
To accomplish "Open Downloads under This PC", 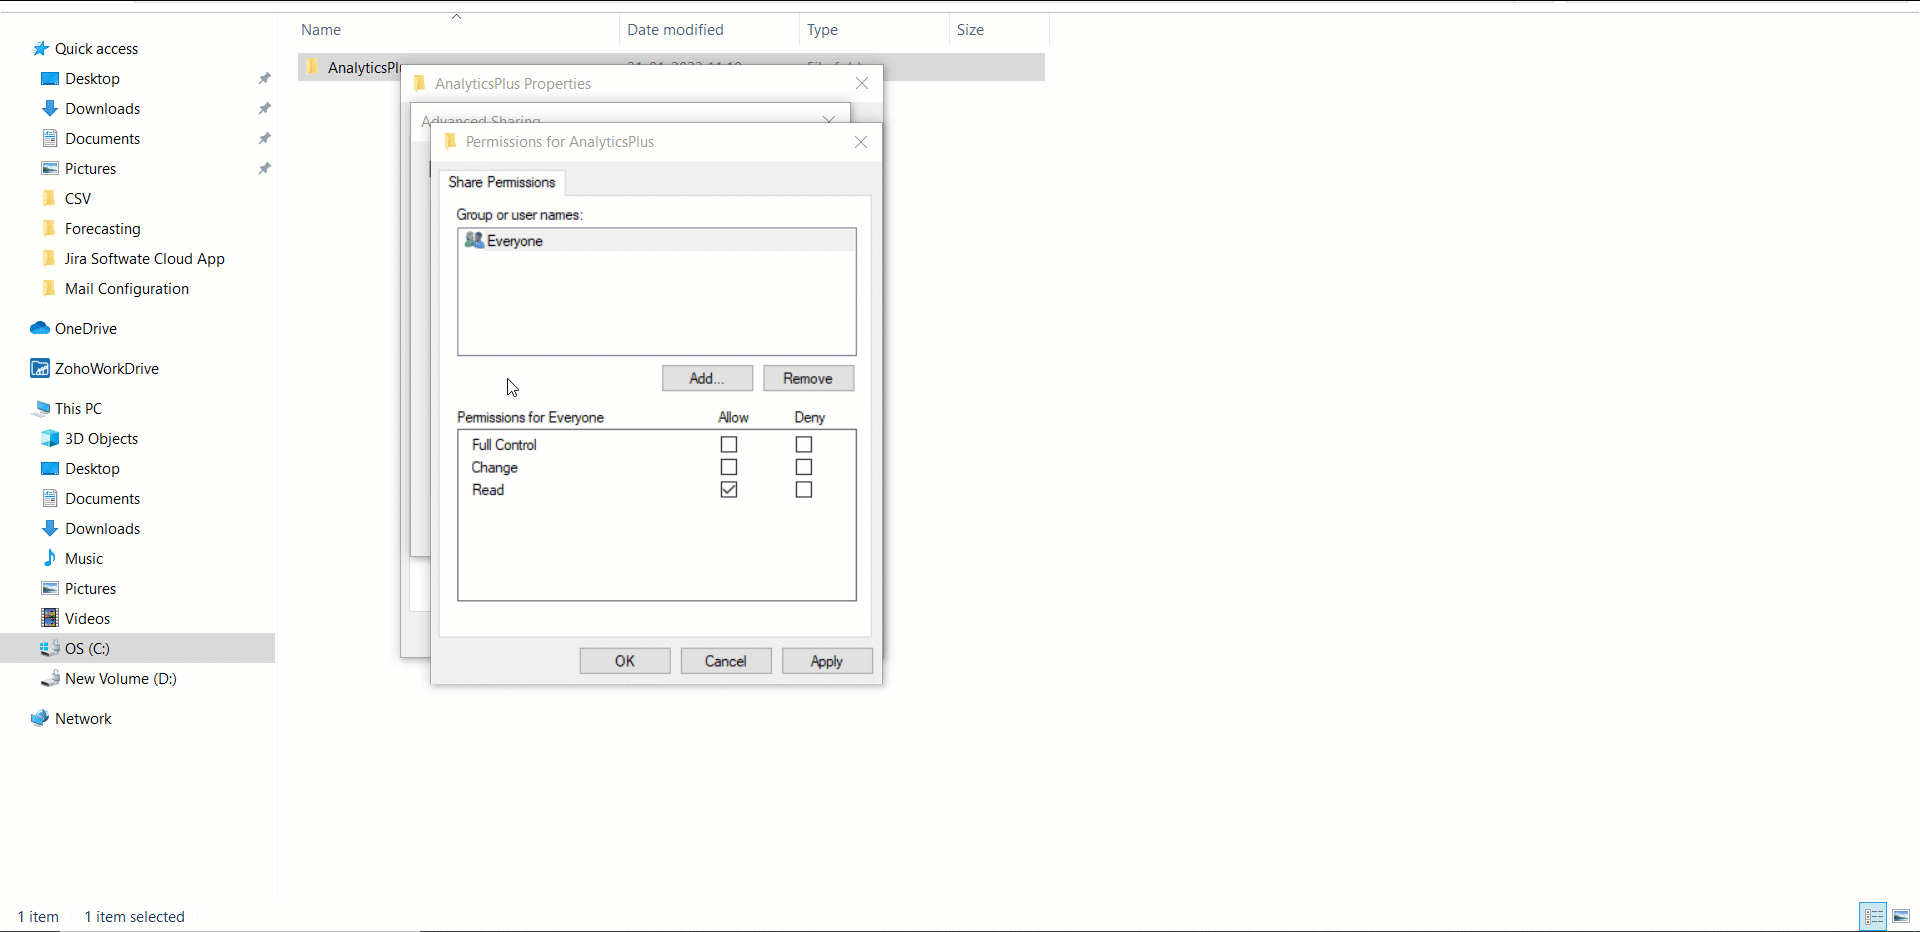I will pos(102,528).
